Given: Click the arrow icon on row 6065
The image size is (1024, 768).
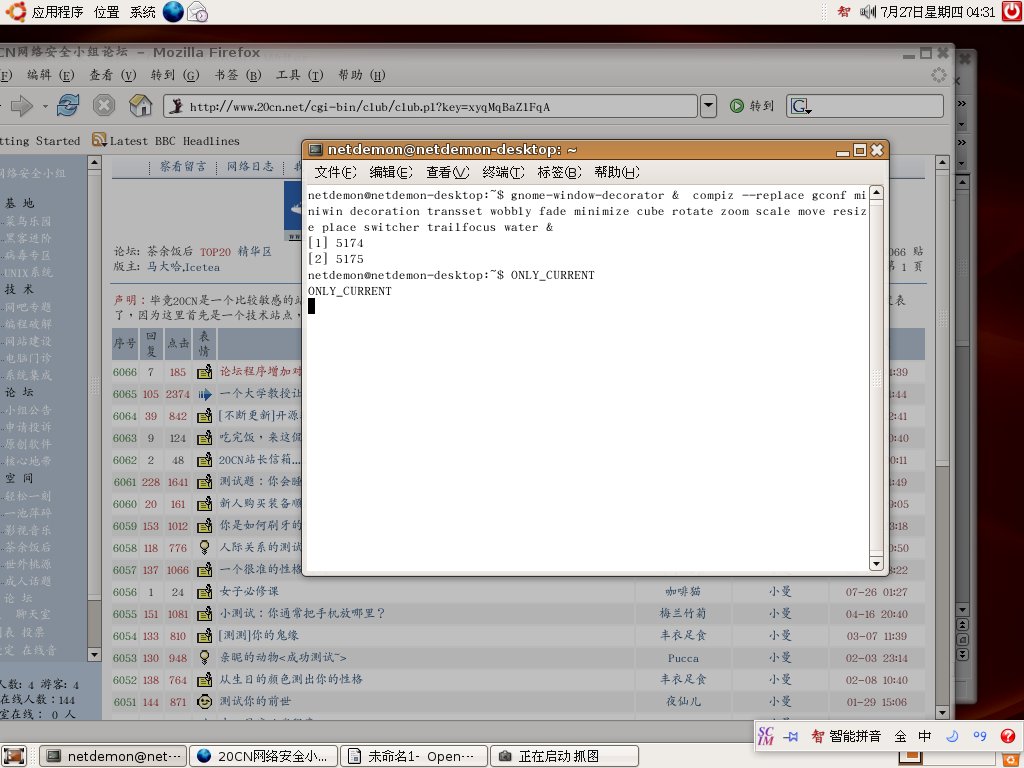Looking at the screenshot, I should pyautogui.click(x=204, y=394).
